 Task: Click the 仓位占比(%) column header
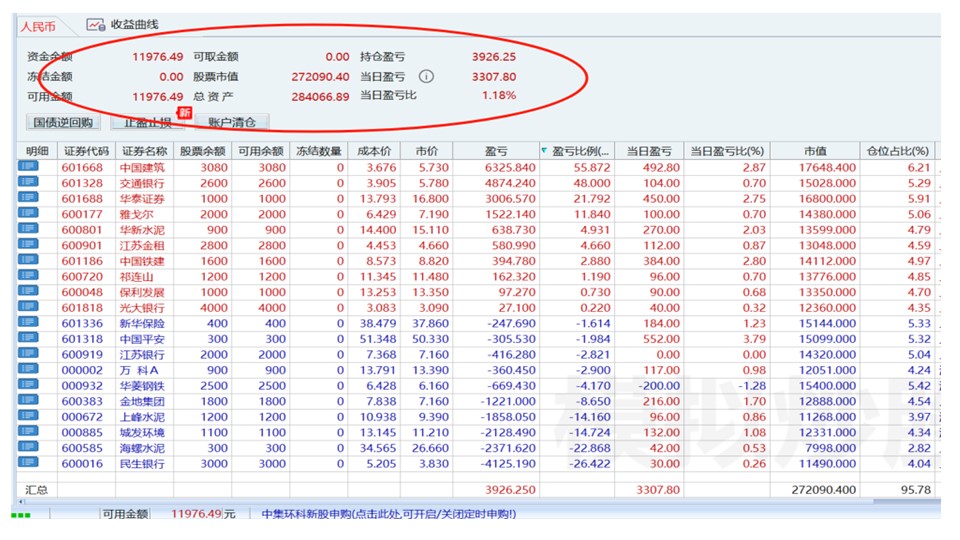898,151
